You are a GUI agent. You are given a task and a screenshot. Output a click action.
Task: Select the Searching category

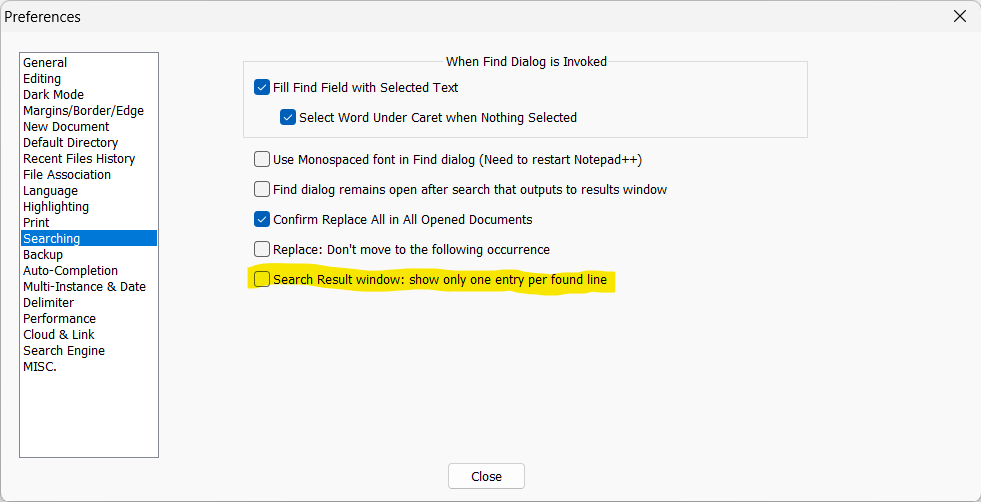[89, 238]
